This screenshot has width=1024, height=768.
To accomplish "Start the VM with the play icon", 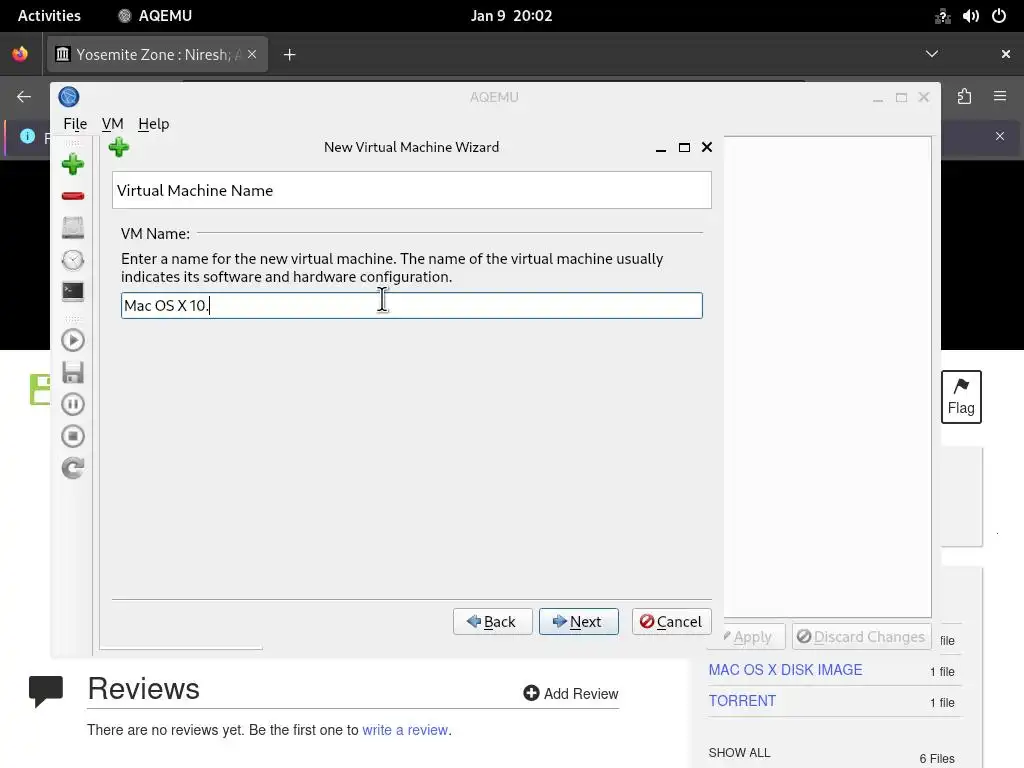I will click(x=72, y=340).
